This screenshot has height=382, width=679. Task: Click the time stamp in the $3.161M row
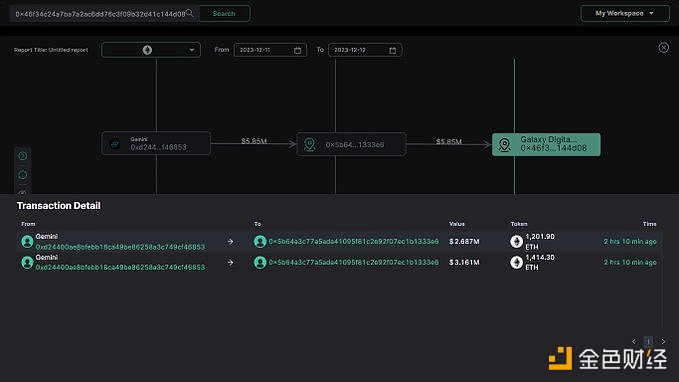coord(630,262)
